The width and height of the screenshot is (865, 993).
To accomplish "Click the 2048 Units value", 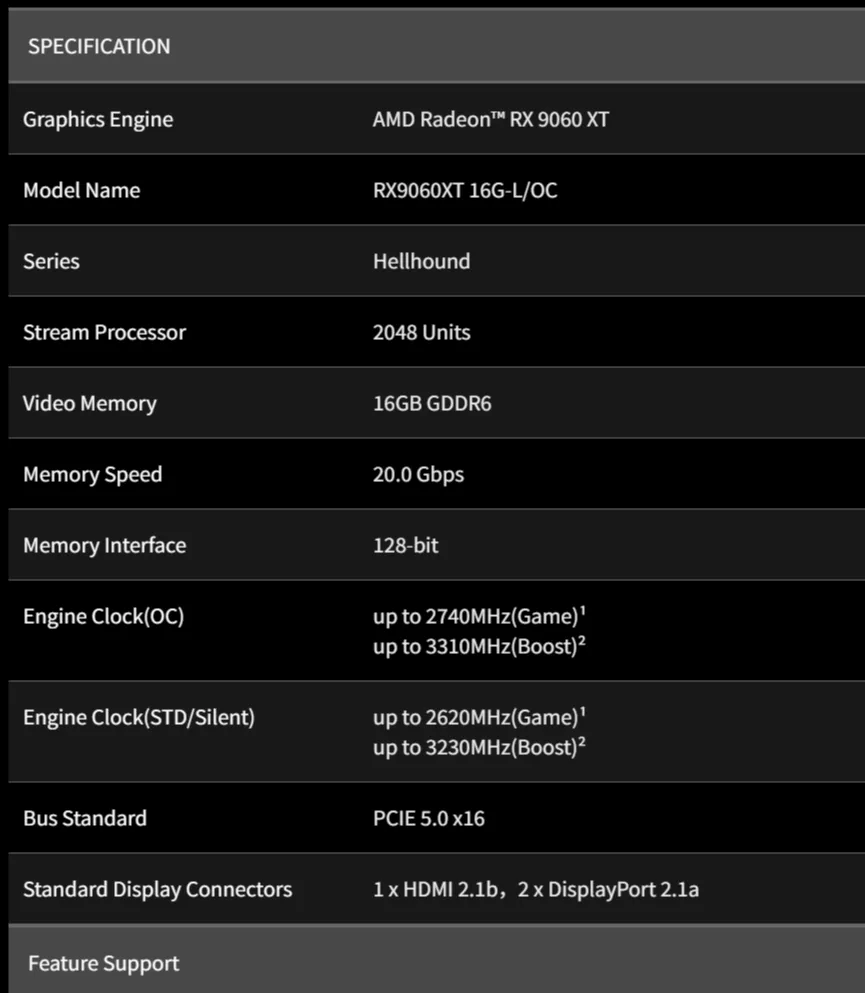I will click(x=421, y=332).
